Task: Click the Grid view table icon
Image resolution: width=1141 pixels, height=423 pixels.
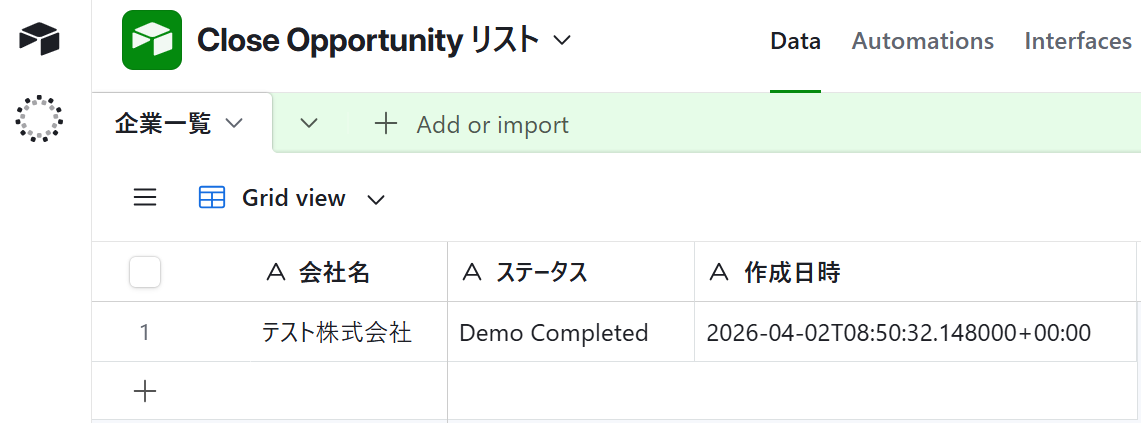Action: (x=212, y=198)
